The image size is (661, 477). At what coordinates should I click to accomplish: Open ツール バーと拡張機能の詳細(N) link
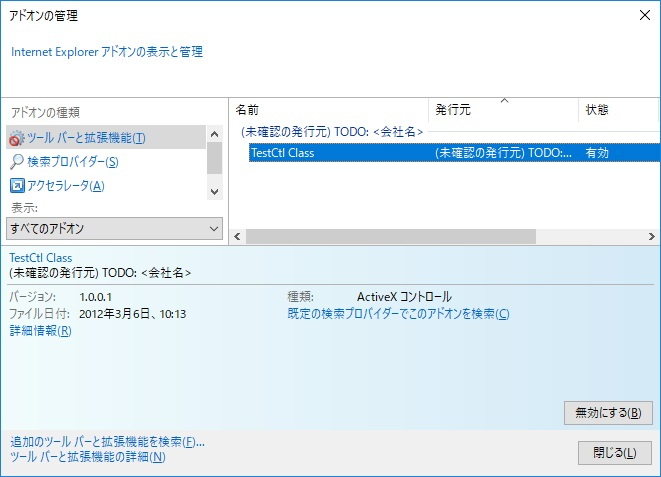click(x=88, y=457)
